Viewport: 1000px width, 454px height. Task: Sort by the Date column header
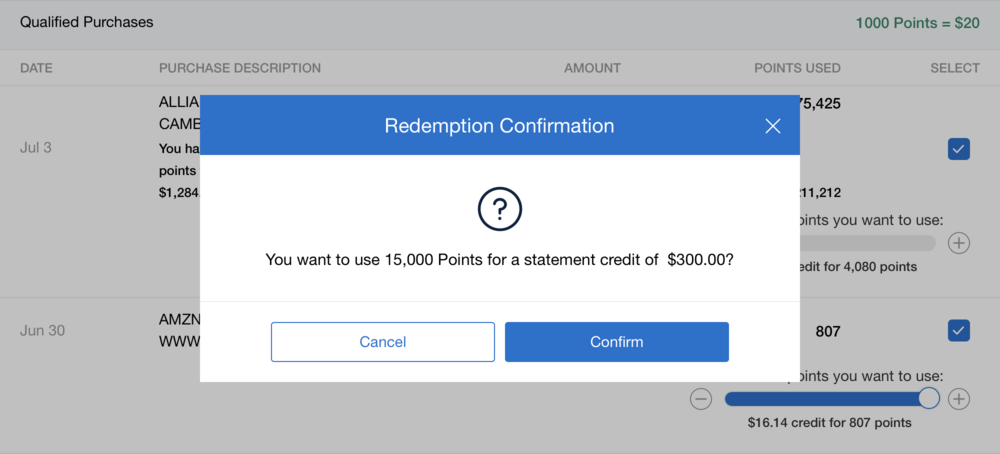coord(36,68)
